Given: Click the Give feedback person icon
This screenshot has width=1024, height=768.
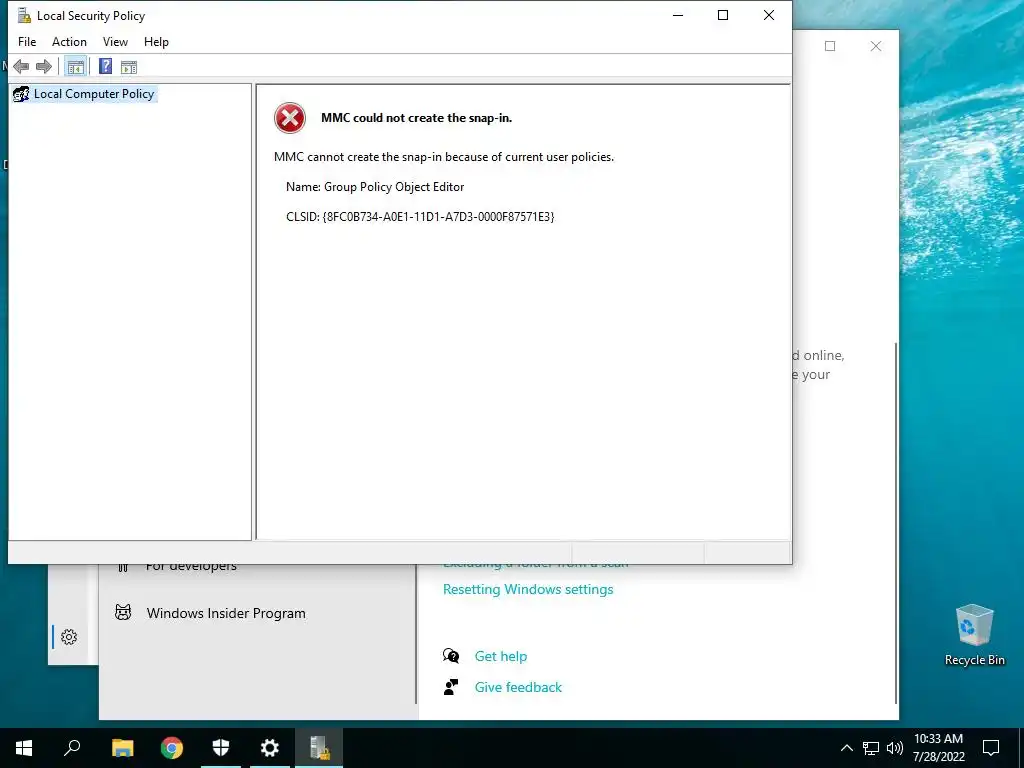Looking at the screenshot, I should [451, 687].
